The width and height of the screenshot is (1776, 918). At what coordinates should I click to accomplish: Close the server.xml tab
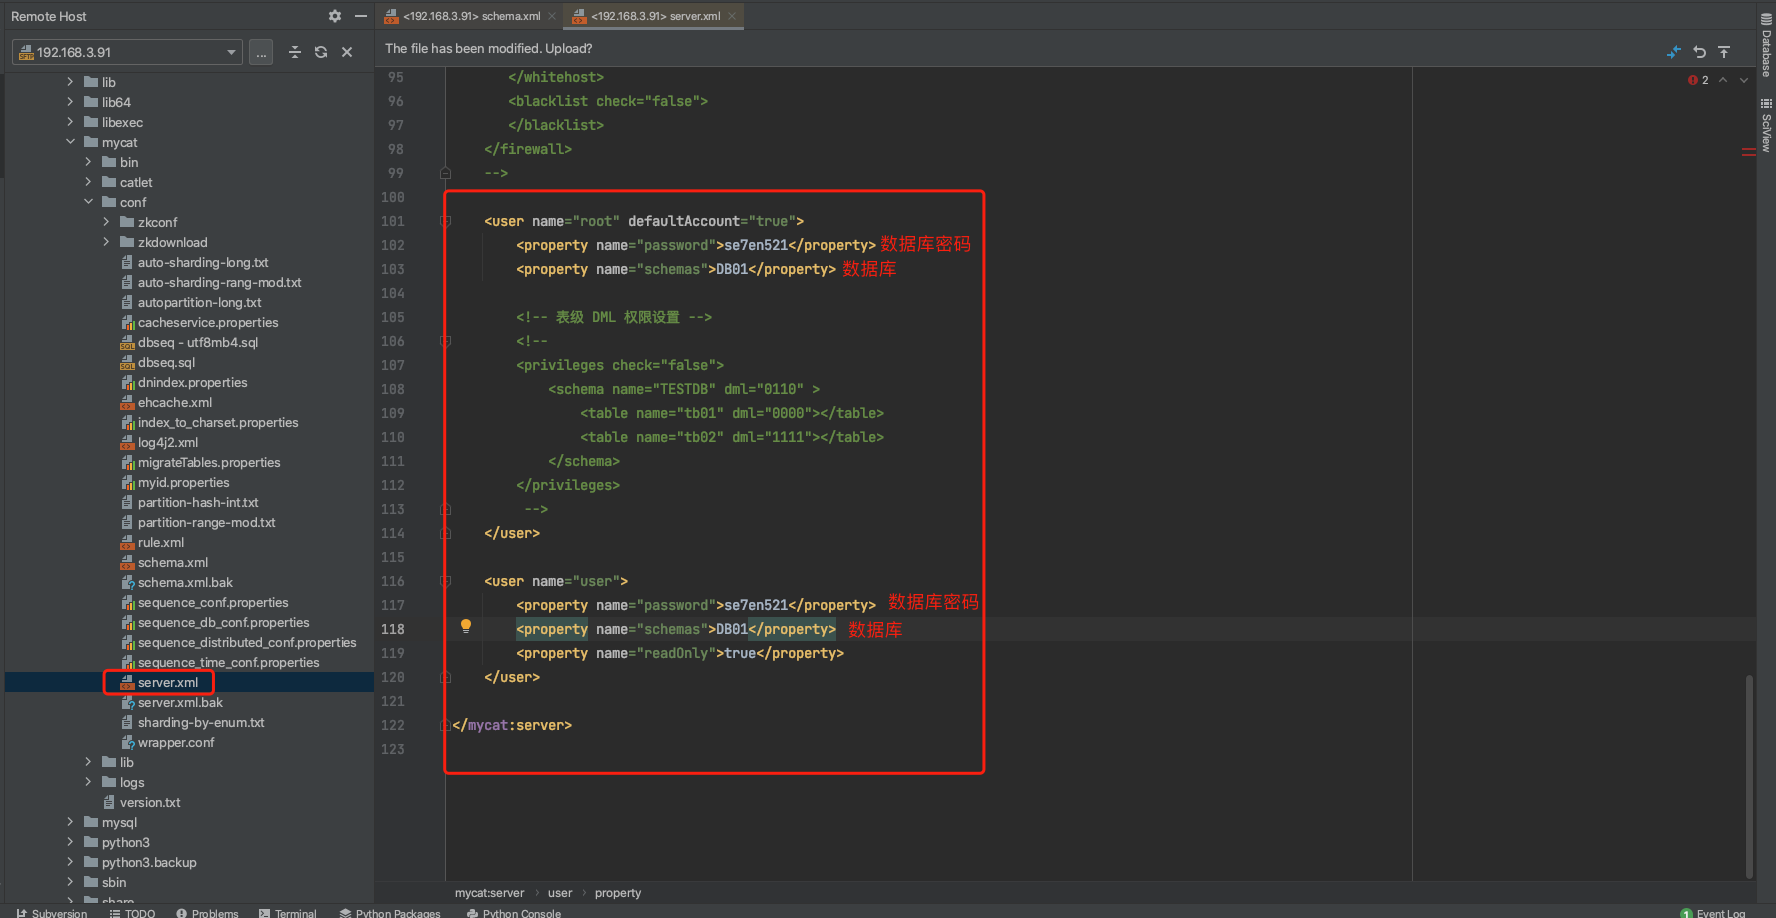point(732,16)
